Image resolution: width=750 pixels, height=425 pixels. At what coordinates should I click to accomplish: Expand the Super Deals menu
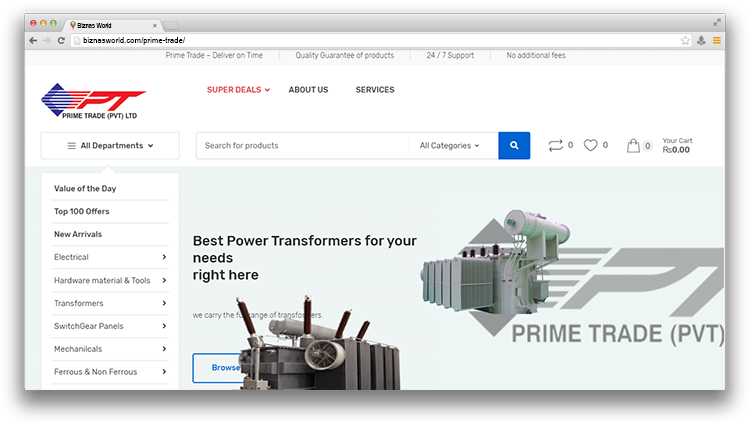pos(238,90)
